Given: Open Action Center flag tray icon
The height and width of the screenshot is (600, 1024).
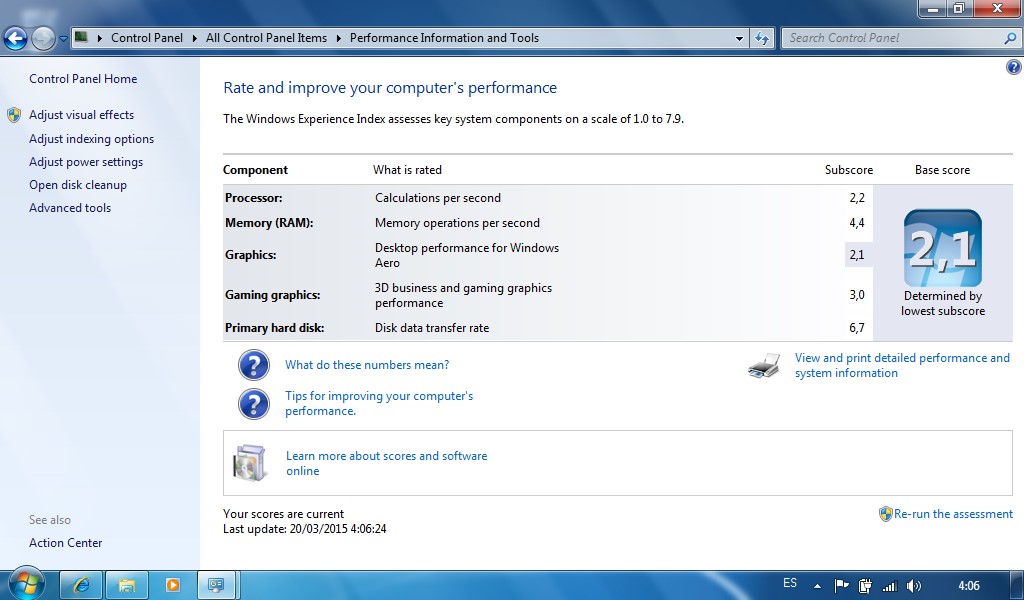Looking at the screenshot, I should click(x=842, y=586).
